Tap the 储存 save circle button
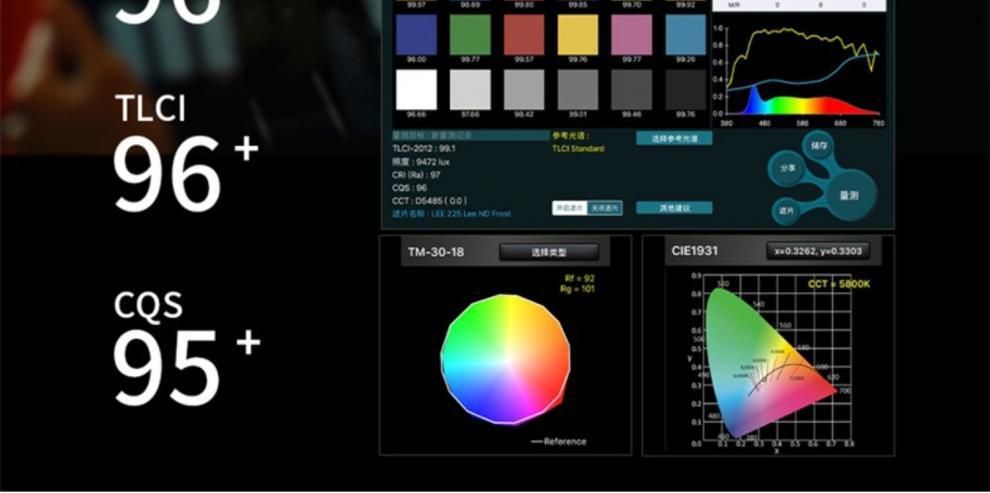Image resolution: width=990 pixels, height=493 pixels. 819,146
